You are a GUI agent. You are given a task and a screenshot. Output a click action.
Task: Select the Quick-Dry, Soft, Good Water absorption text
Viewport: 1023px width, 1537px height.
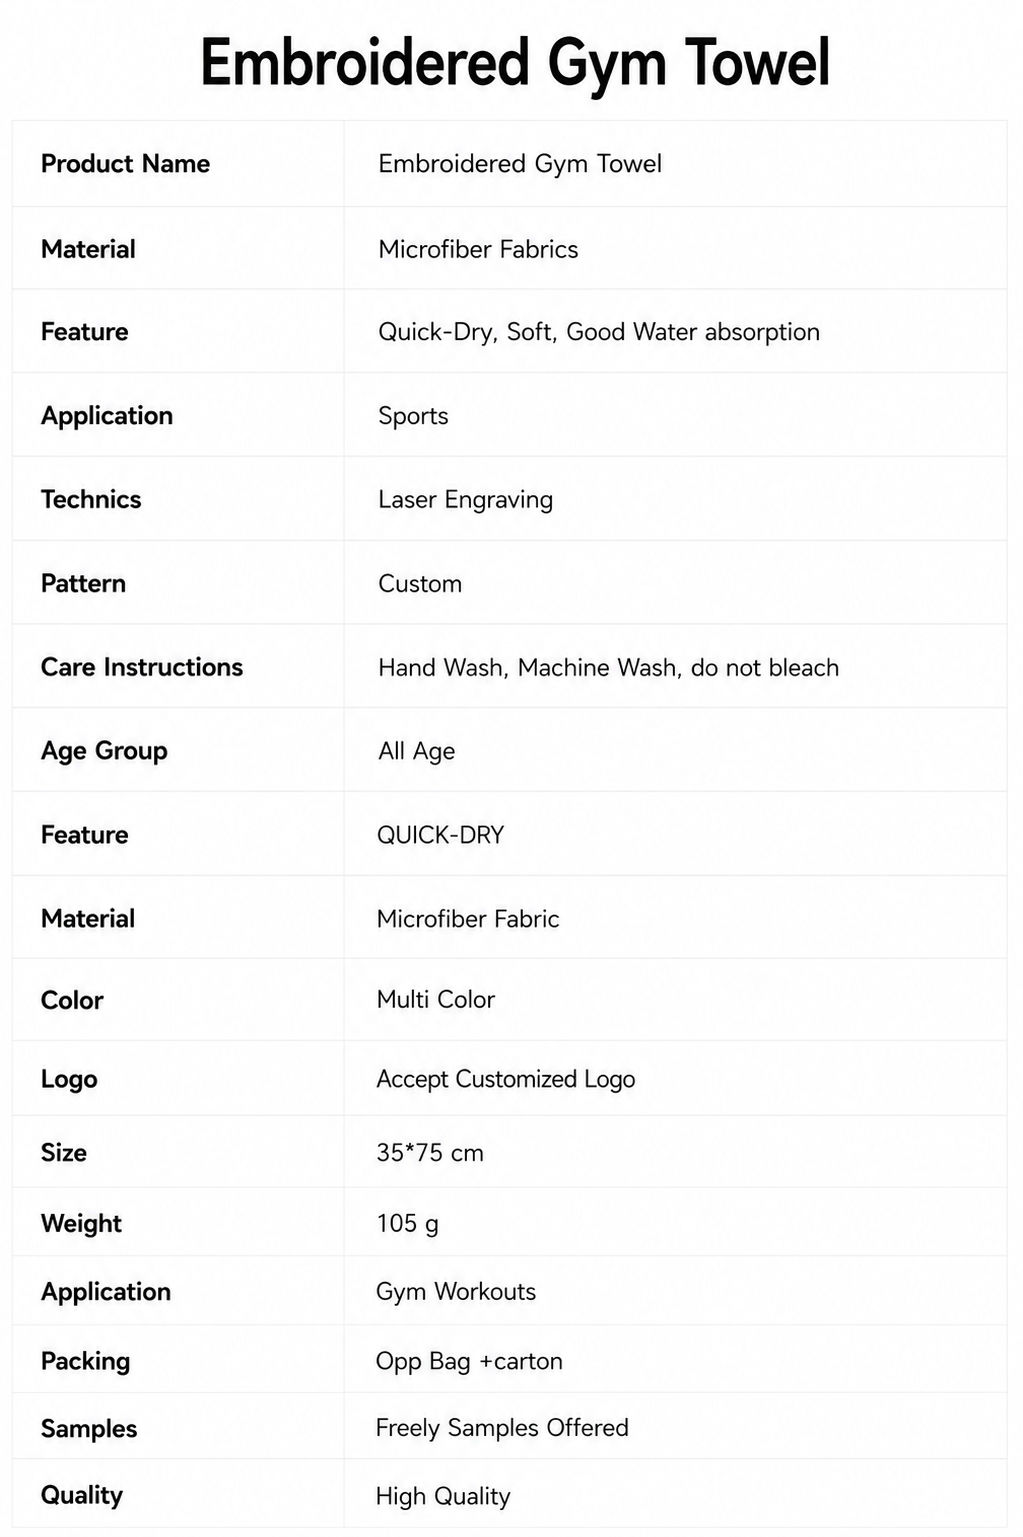pyautogui.click(x=599, y=332)
